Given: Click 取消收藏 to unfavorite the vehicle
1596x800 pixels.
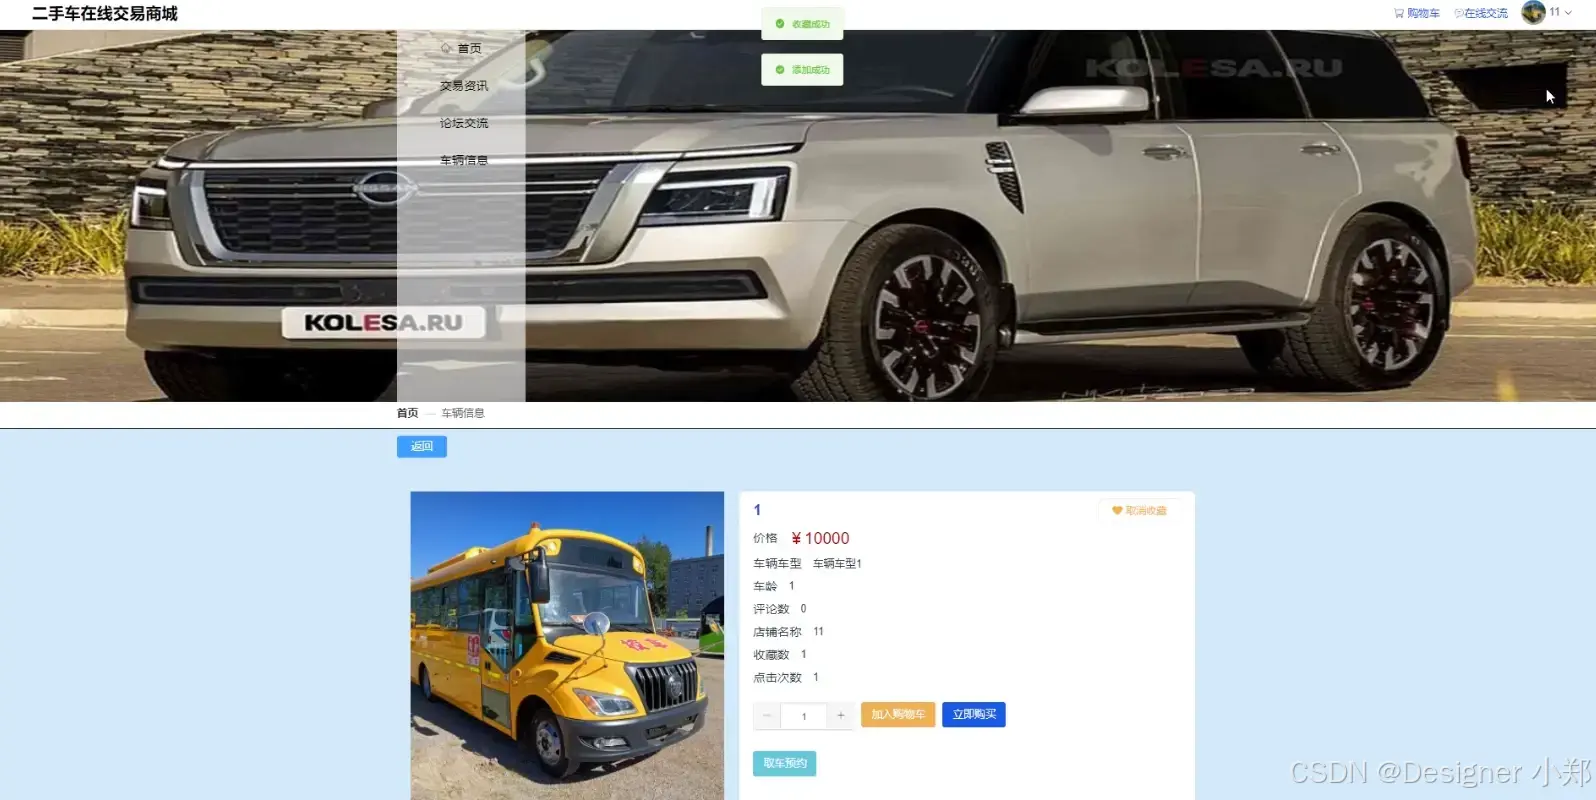Looking at the screenshot, I should point(1139,511).
